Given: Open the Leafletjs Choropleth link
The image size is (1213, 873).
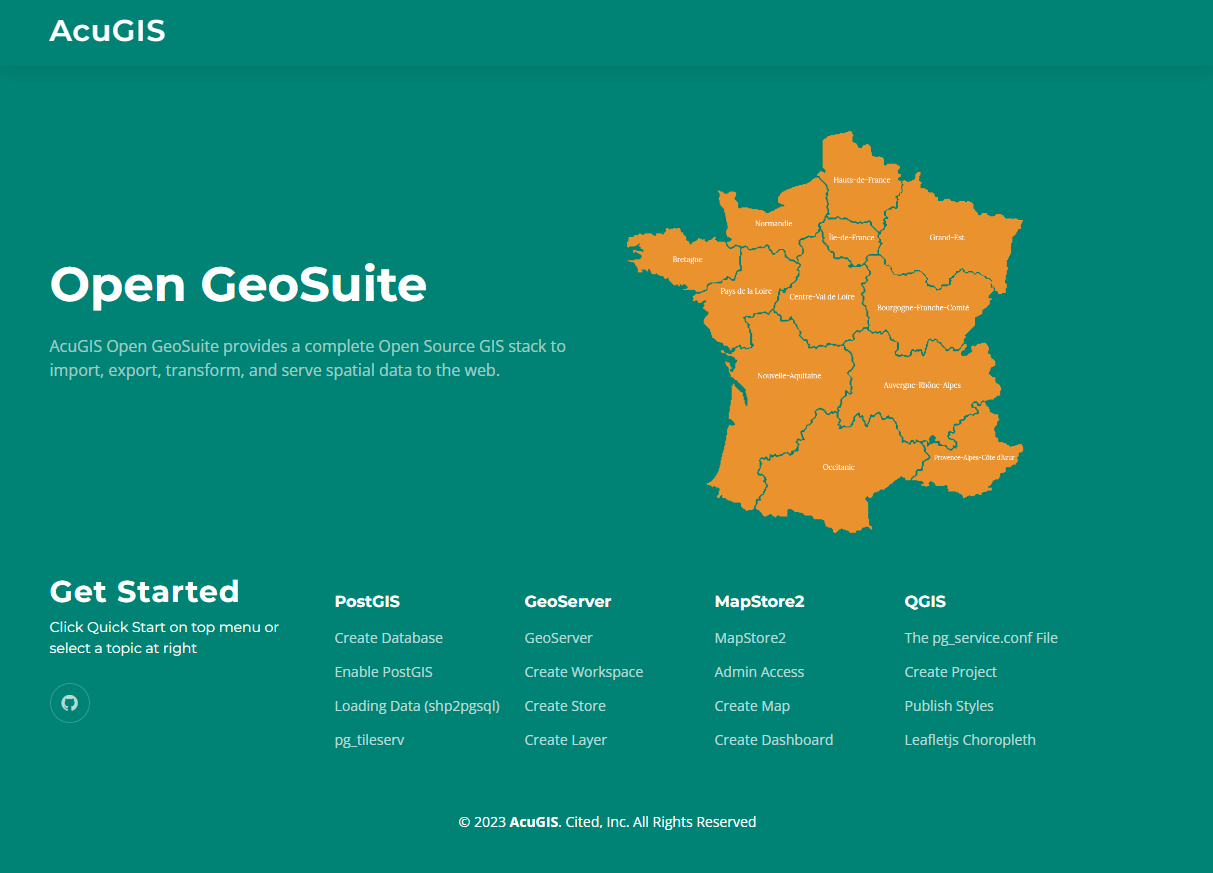Looking at the screenshot, I should [x=970, y=740].
